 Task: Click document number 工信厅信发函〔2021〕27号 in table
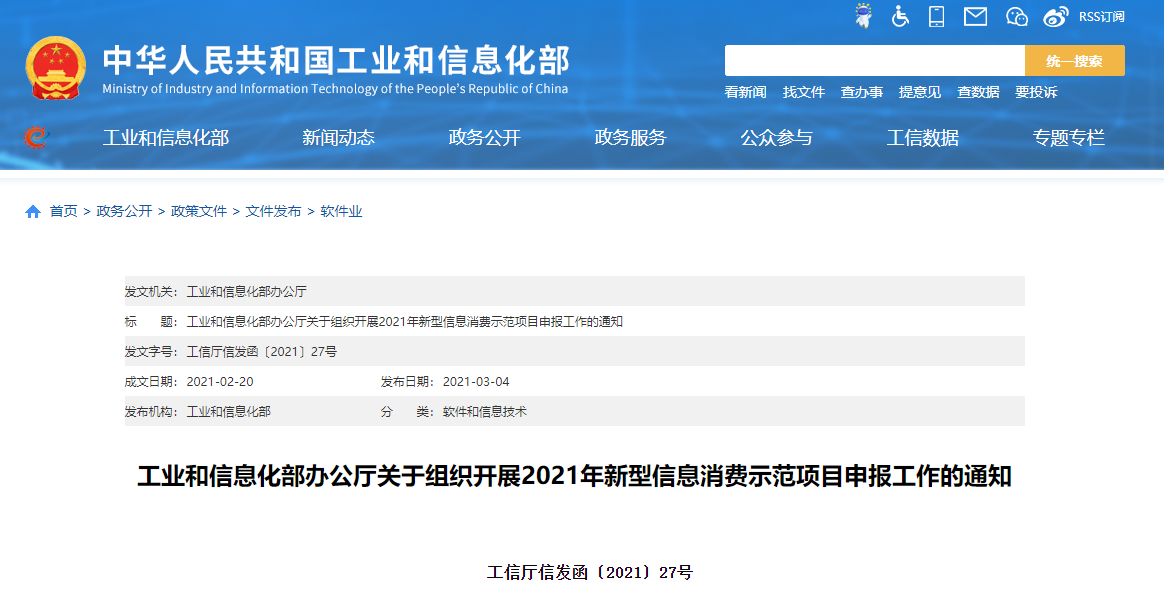261,351
